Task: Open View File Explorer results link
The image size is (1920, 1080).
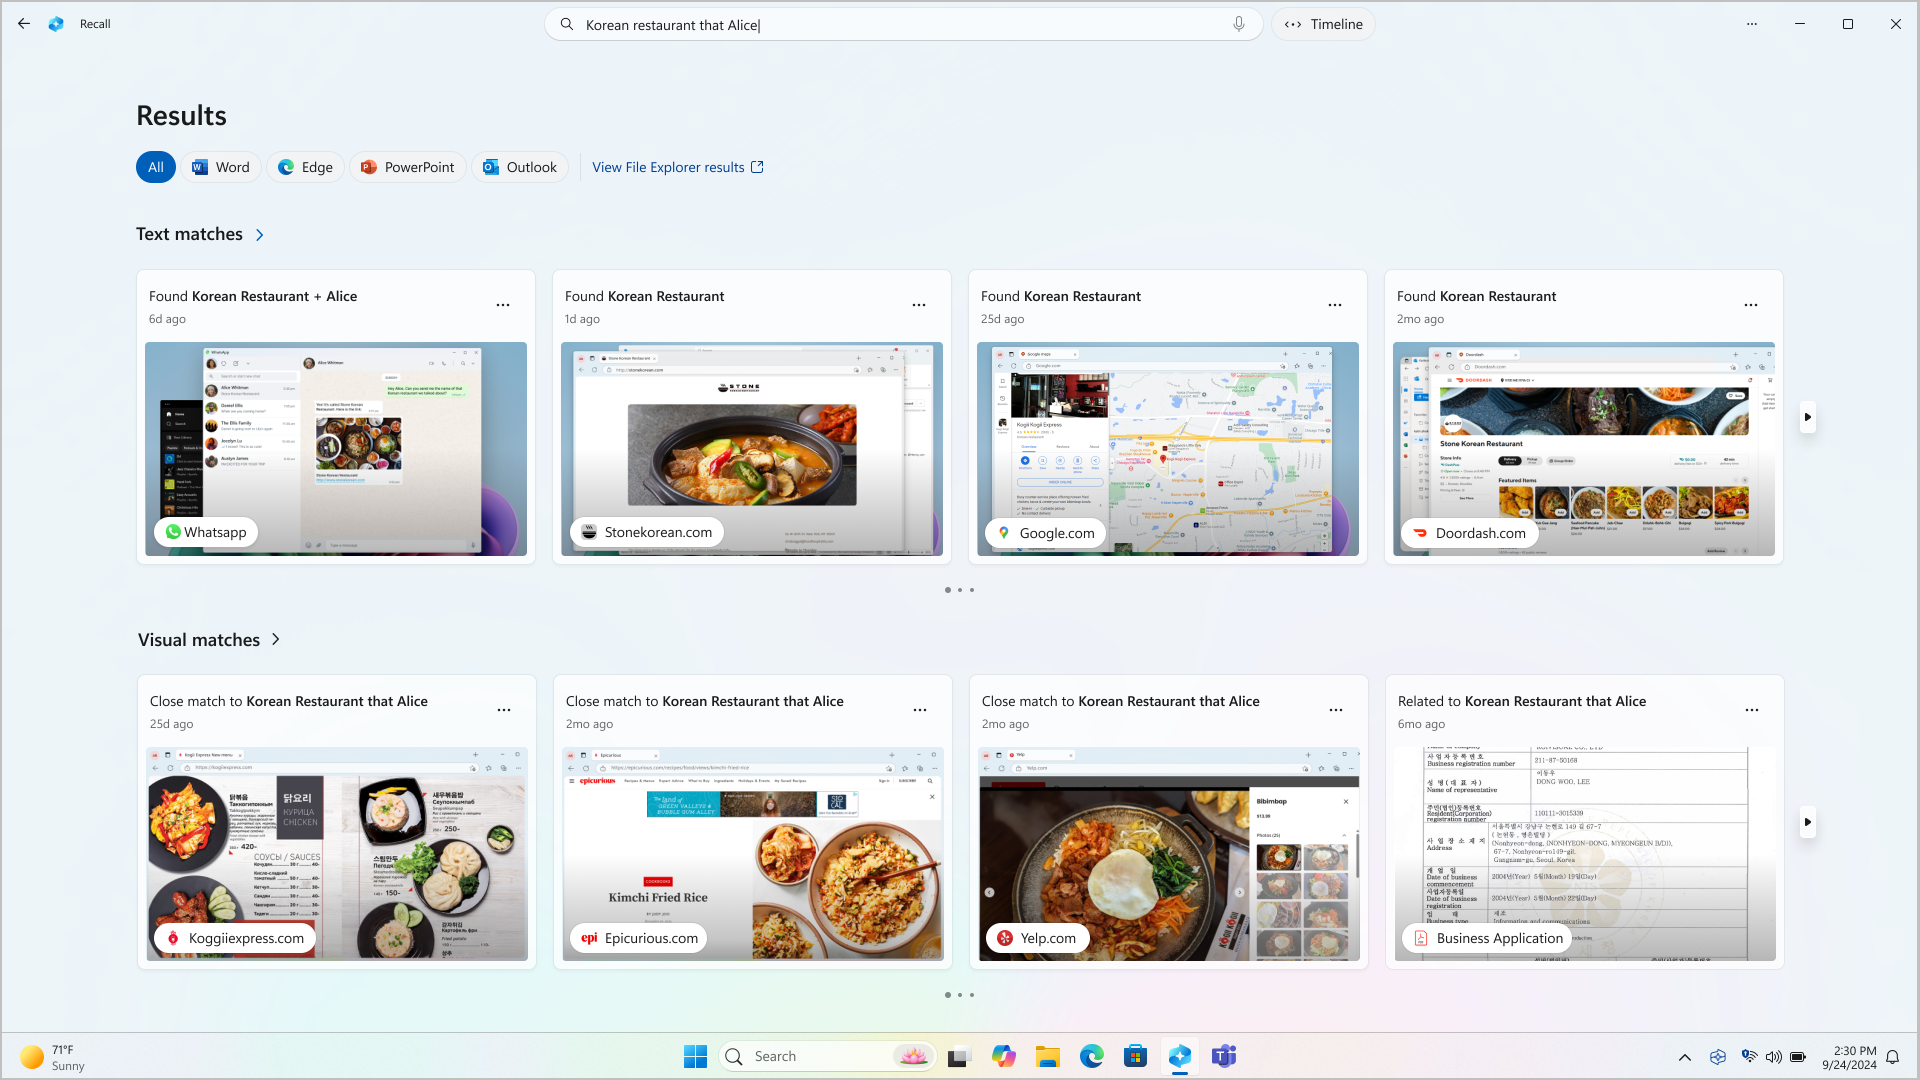Action: (678, 166)
